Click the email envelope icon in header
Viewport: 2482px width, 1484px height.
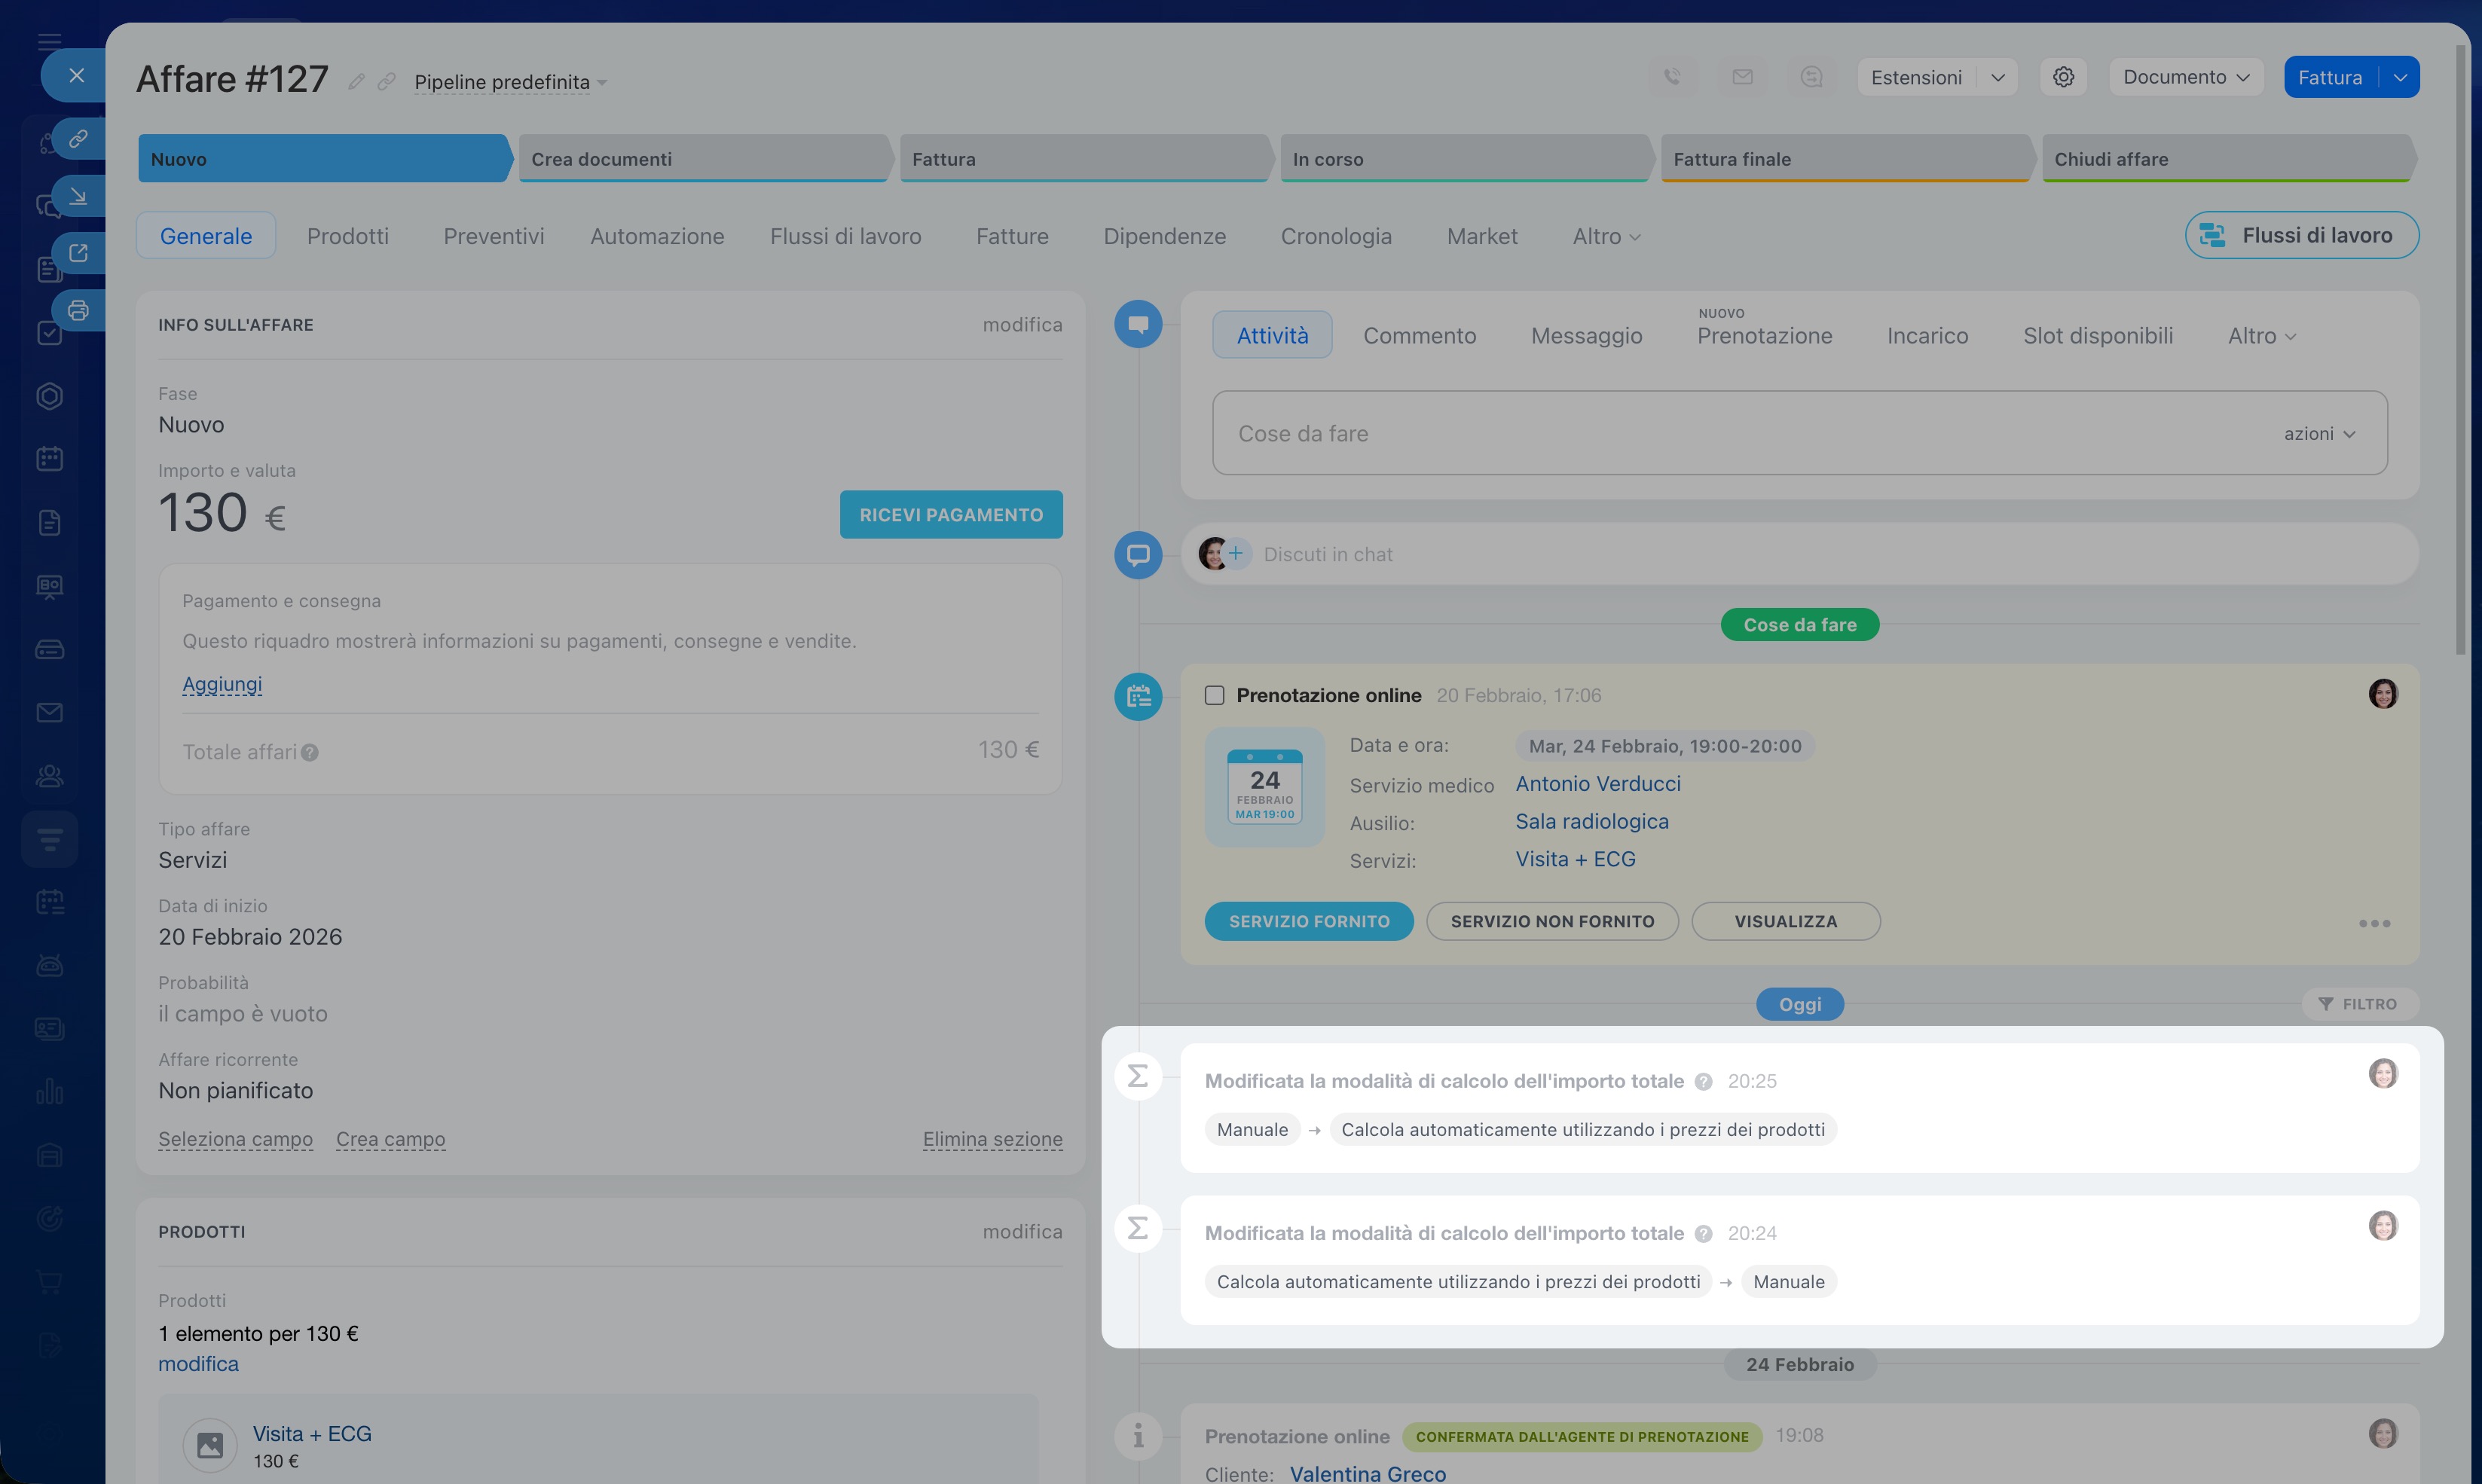point(1742,77)
